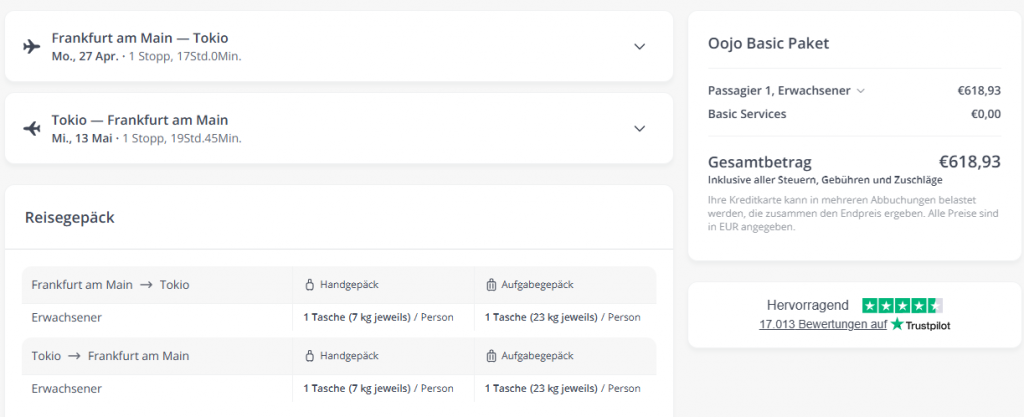
Task: Open the 17.013 Bewertungen Trustpilot link
Action: (x=822, y=325)
